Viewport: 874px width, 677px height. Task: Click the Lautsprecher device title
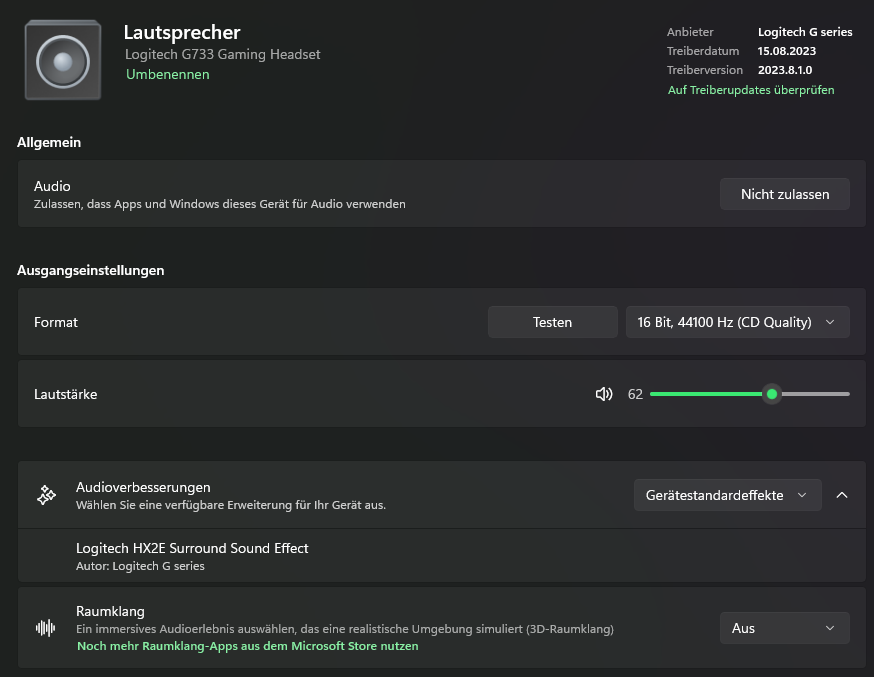182,32
